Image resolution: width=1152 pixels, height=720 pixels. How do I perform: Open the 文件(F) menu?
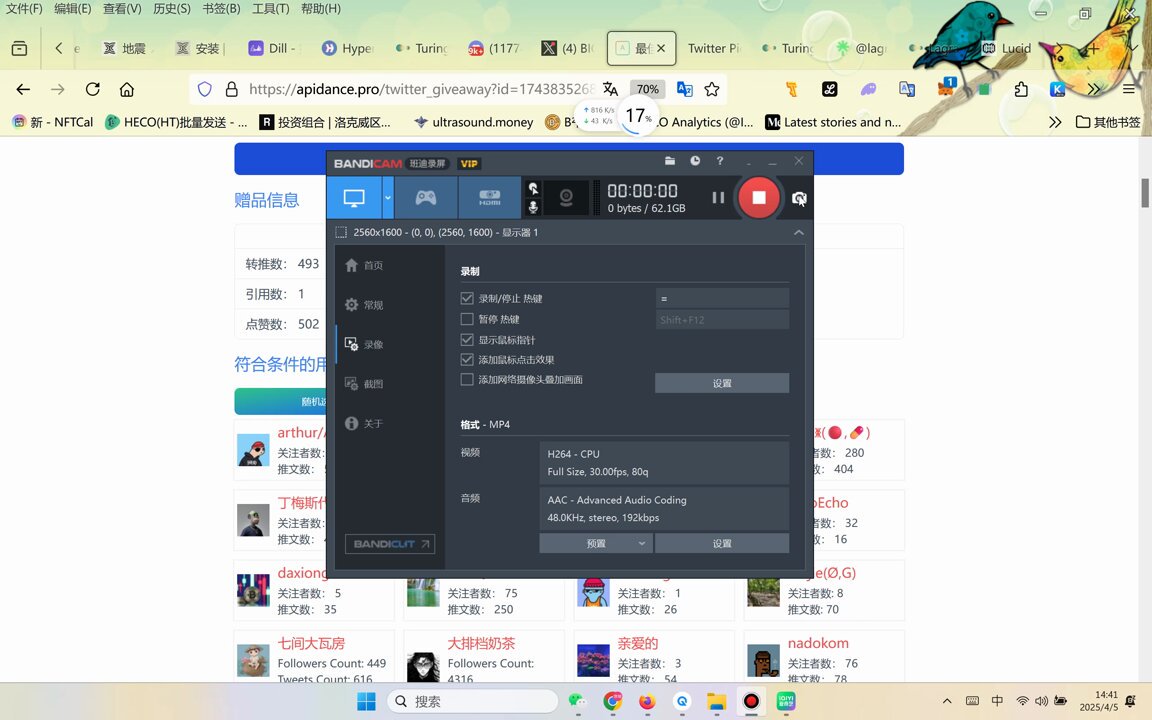point(24,9)
